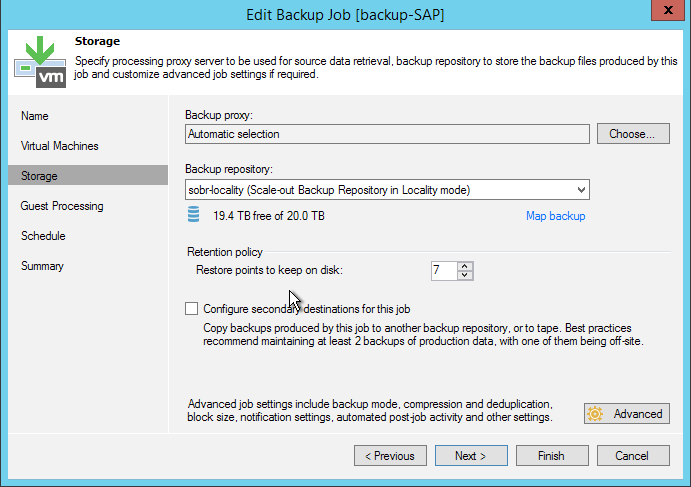This screenshot has height=487, width=691.
Task: Click the Next > button
Action: (470, 456)
